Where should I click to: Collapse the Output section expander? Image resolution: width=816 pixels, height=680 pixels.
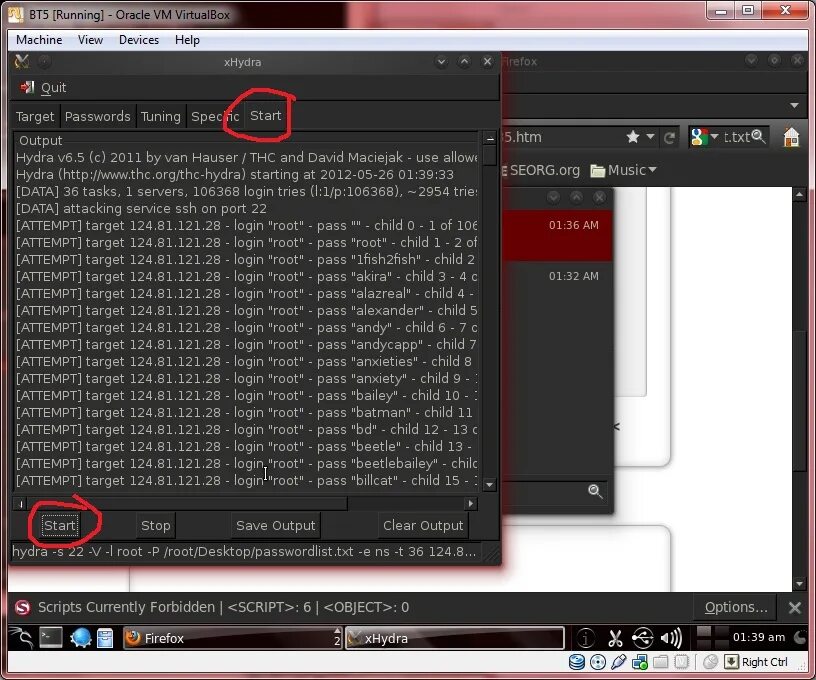pyautogui.click(x=490, y=138)
